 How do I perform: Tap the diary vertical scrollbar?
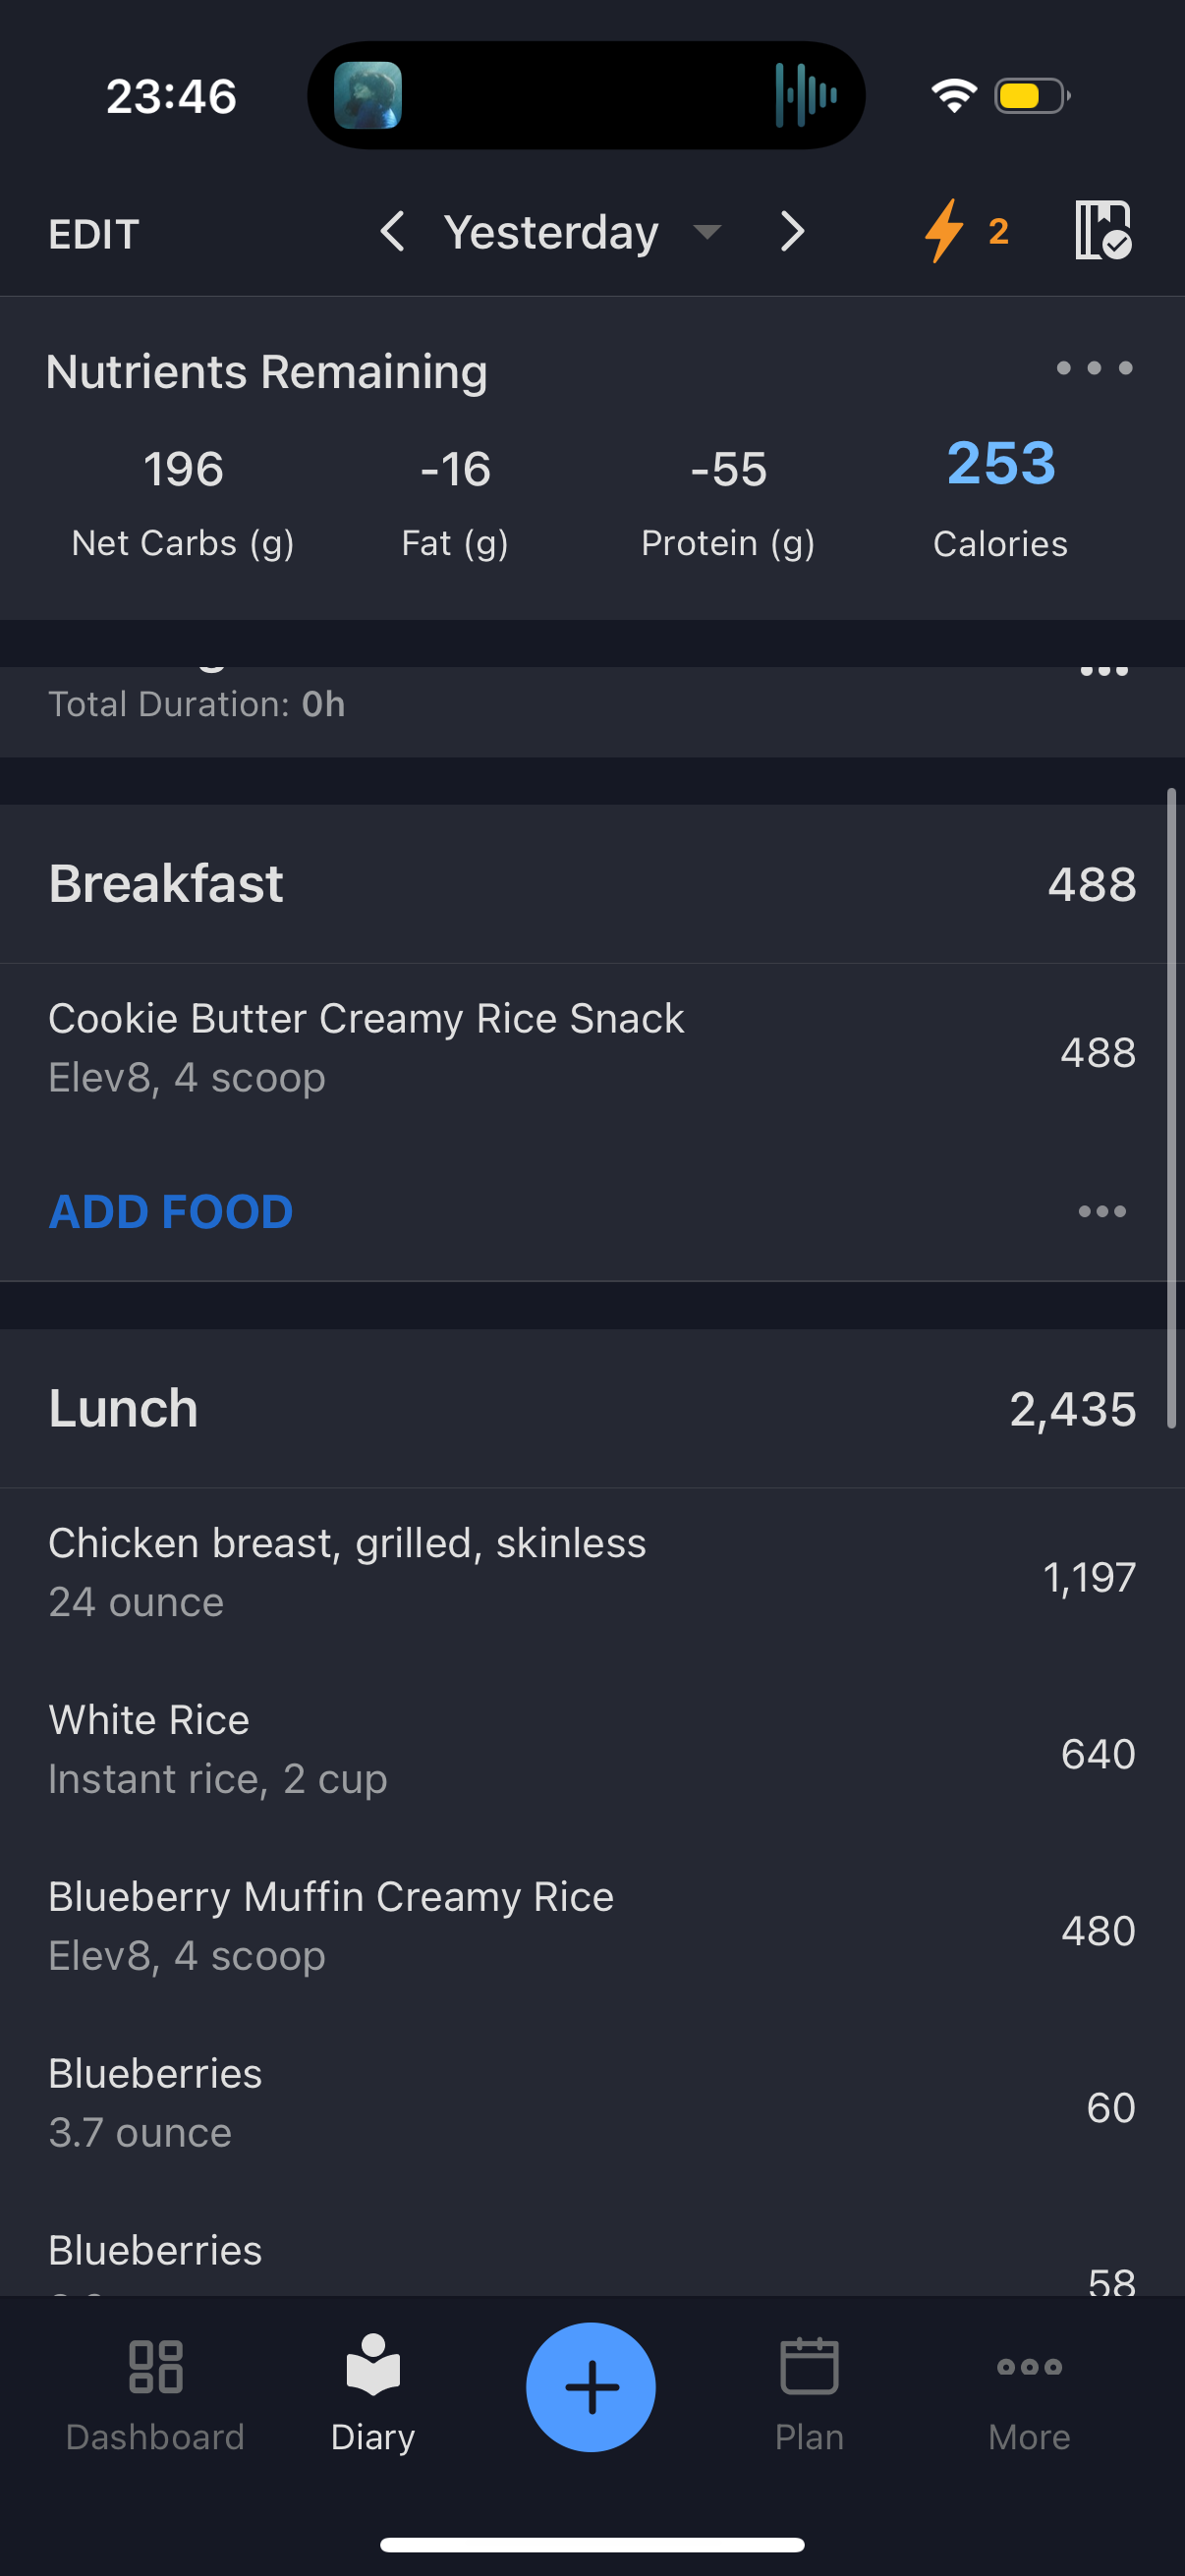pyautogui.click(x=1171, y=1108)
